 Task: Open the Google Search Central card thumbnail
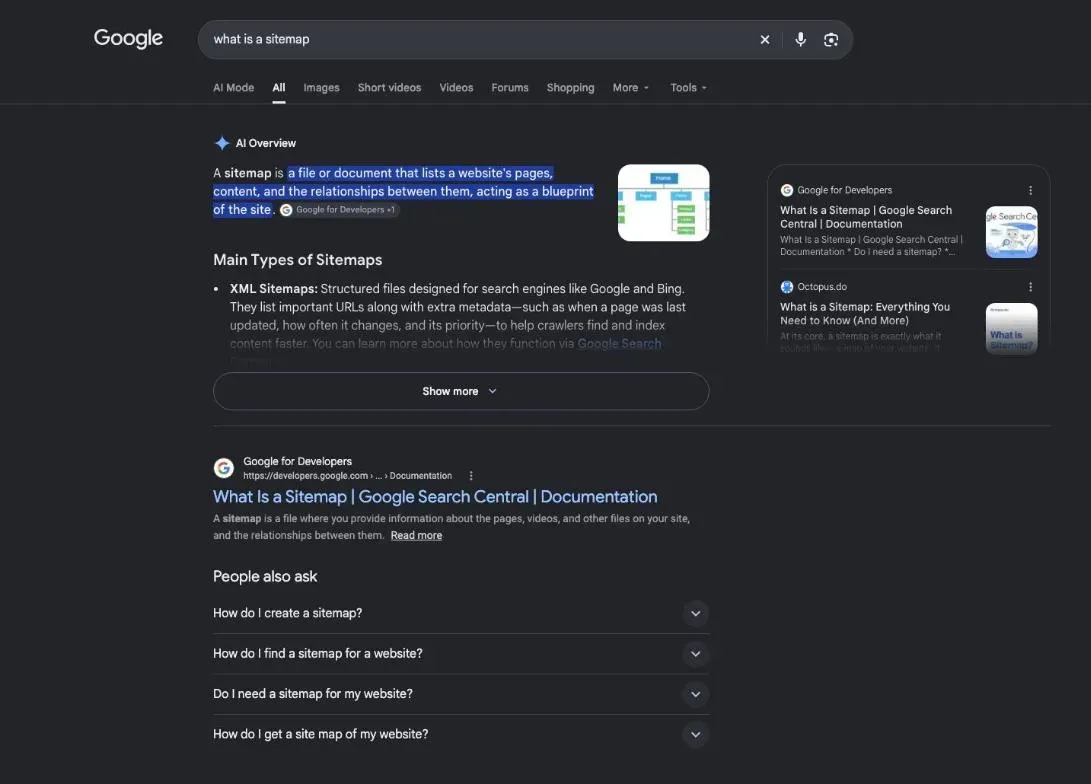(x=1011, y=232)
